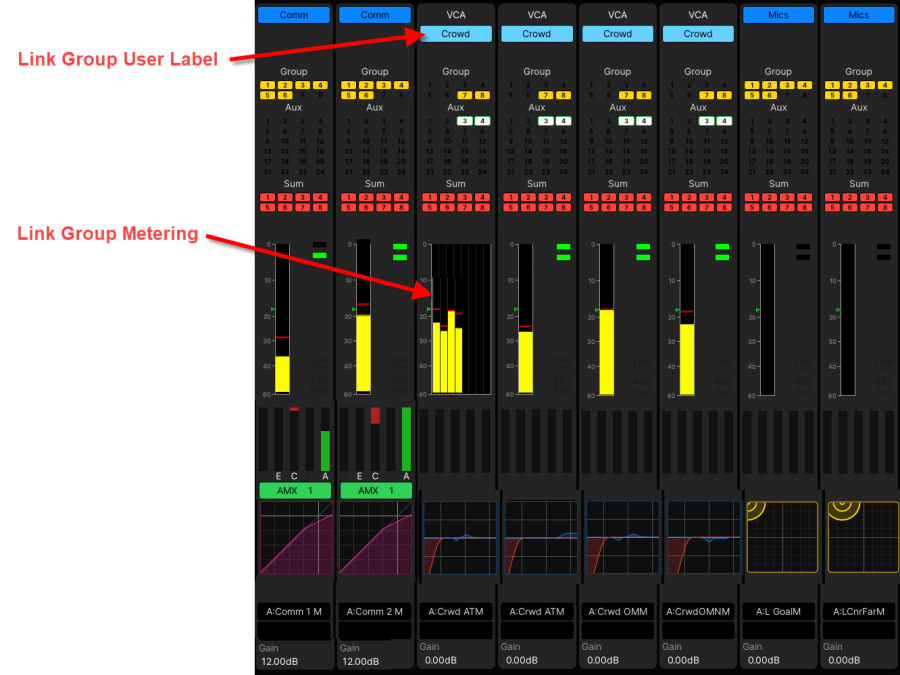Click the Comm VCA label above Comm 1 M
Viewport: 900px width, 675px height.
click(x=294, y=15)
